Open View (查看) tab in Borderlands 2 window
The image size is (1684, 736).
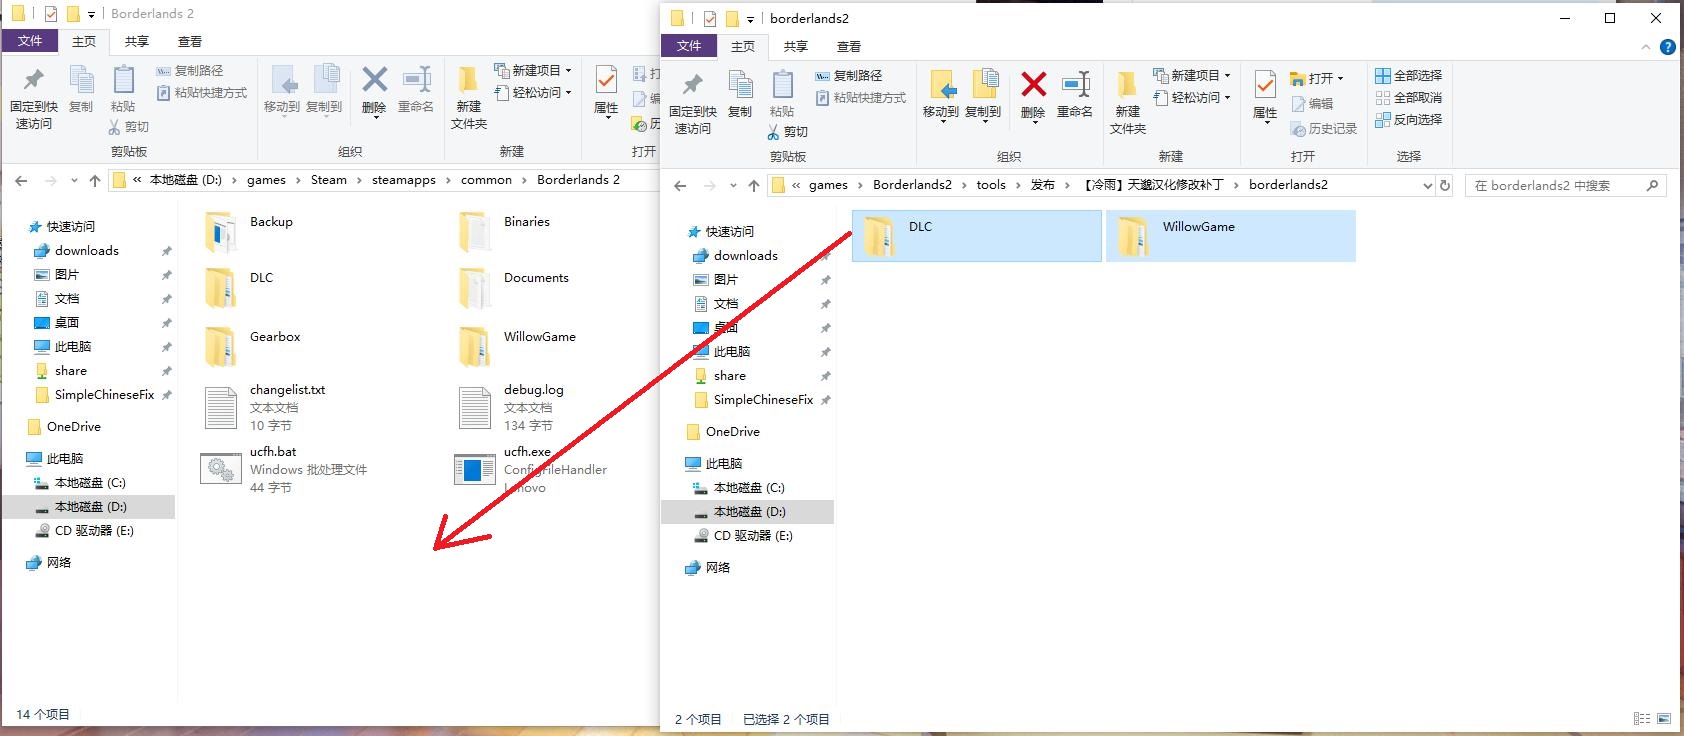190,41
